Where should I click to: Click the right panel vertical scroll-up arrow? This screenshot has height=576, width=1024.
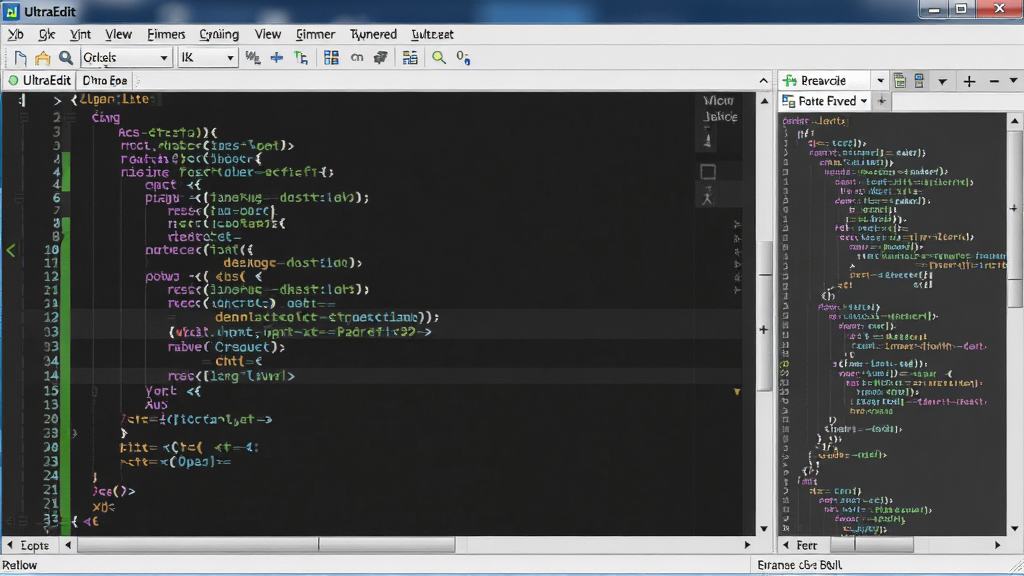coord(1014,121)
